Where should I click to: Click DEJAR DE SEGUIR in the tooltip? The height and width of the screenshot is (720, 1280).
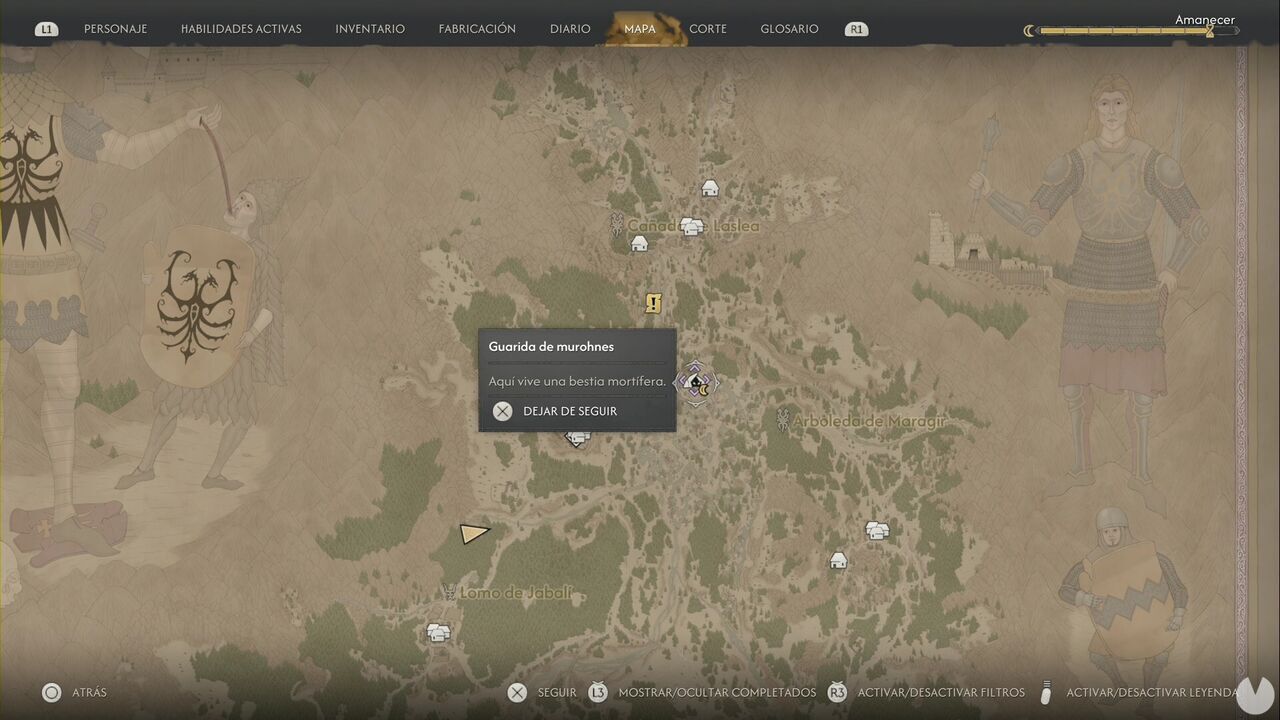tap(570, 411)
